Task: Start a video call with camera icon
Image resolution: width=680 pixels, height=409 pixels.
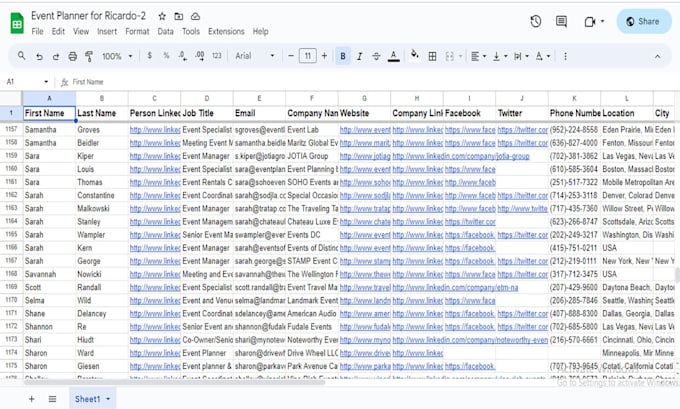Action: point(590,21)
